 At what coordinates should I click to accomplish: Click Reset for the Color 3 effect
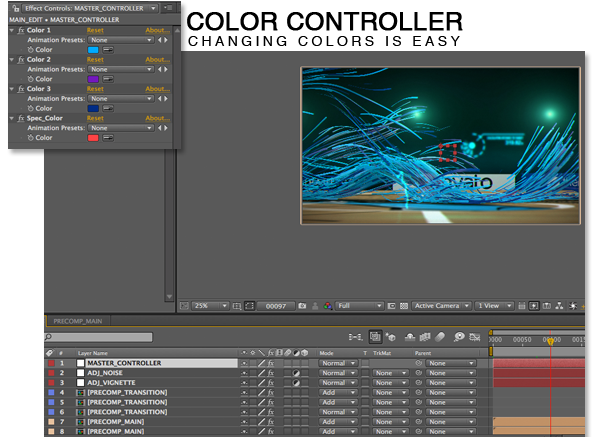click(95, 89)
